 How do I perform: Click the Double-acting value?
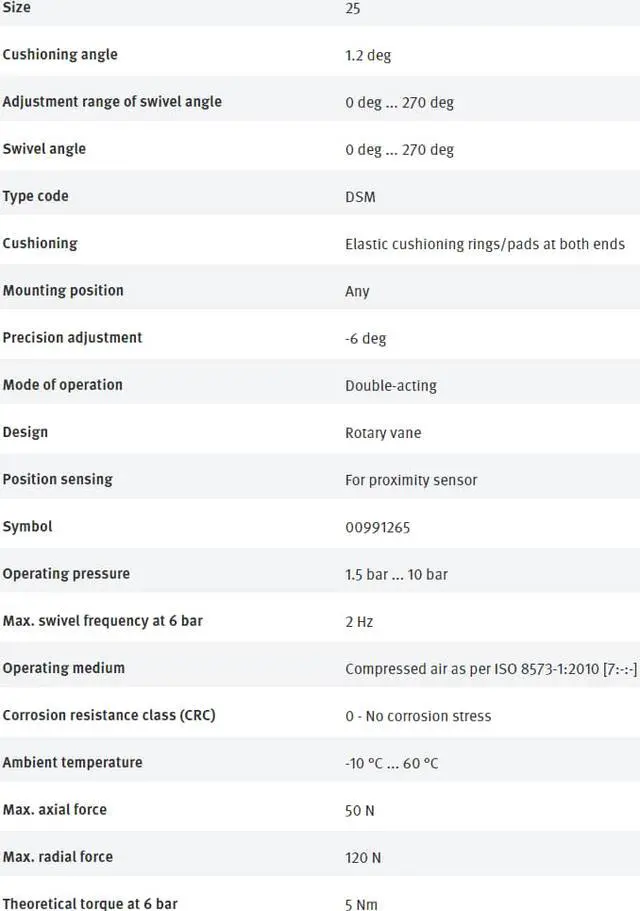click(x=390, y=386)
